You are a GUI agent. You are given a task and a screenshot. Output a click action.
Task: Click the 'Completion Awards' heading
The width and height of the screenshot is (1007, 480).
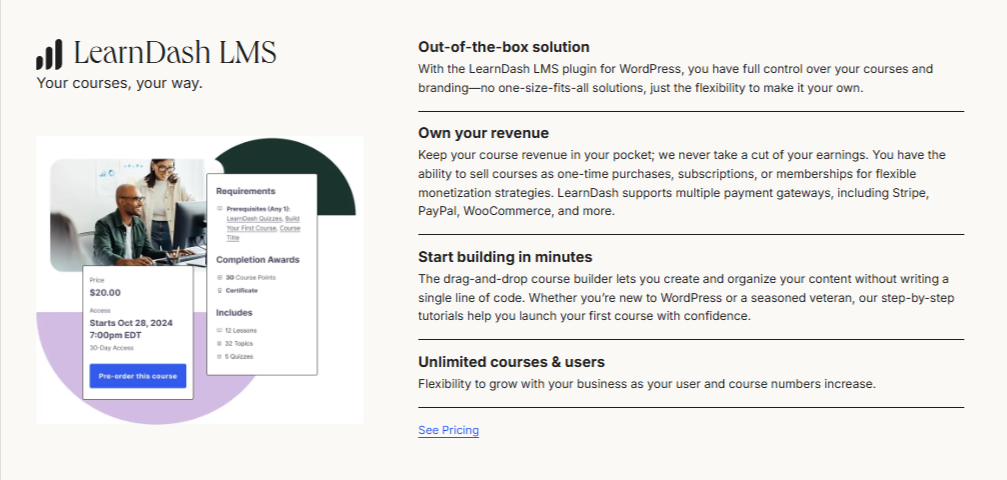click(x=258, y=260)
